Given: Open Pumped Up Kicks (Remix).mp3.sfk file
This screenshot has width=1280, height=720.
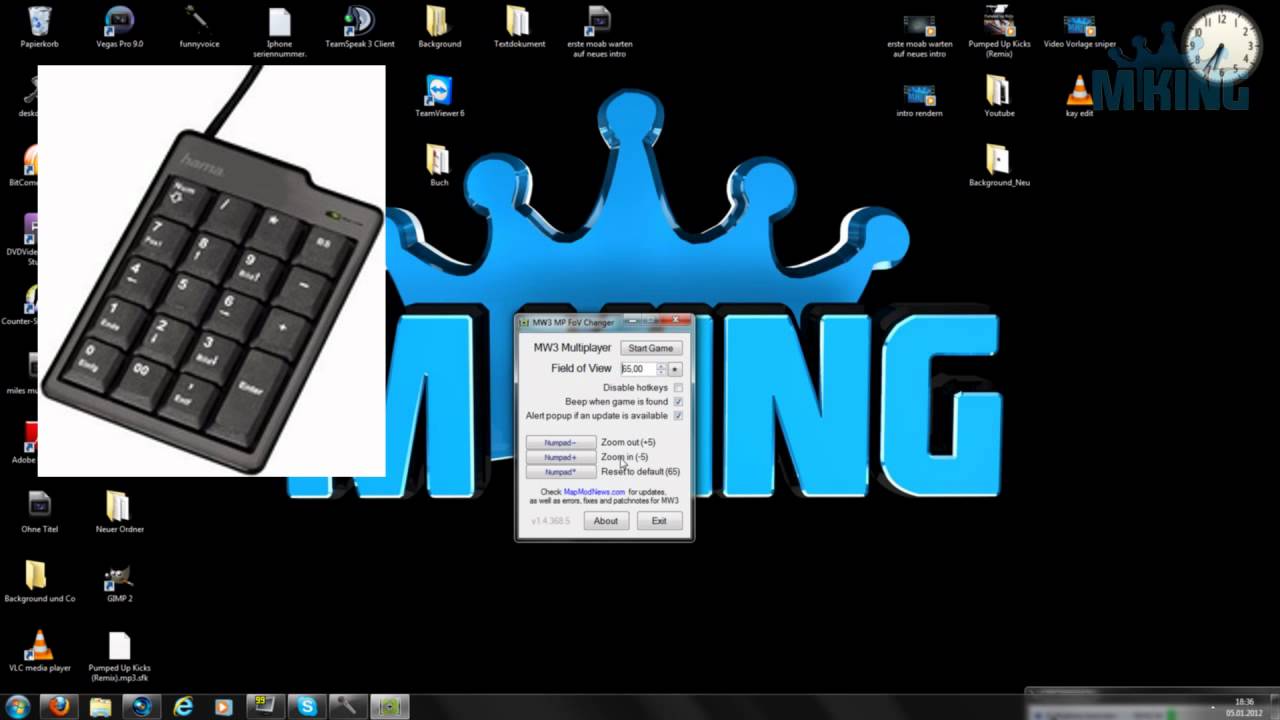Looking at the screenshot, I should 119,656.
